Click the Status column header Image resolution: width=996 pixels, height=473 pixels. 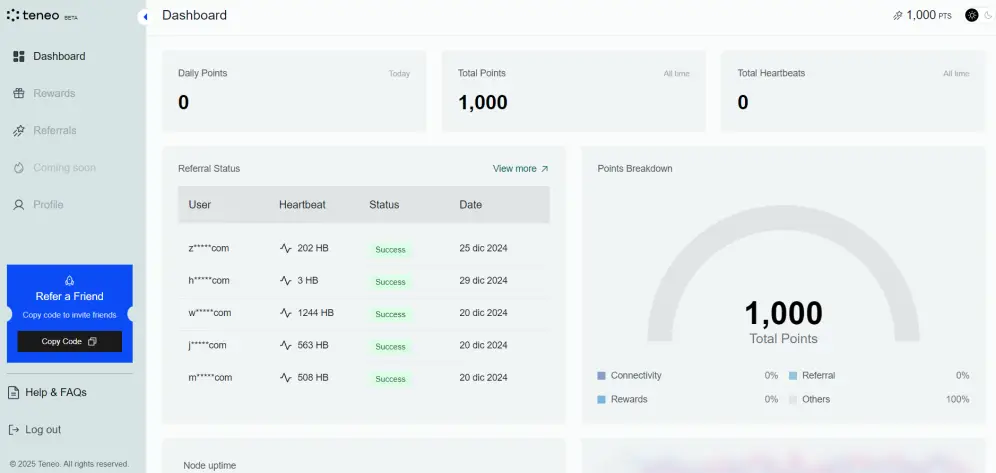pos(384,204)
